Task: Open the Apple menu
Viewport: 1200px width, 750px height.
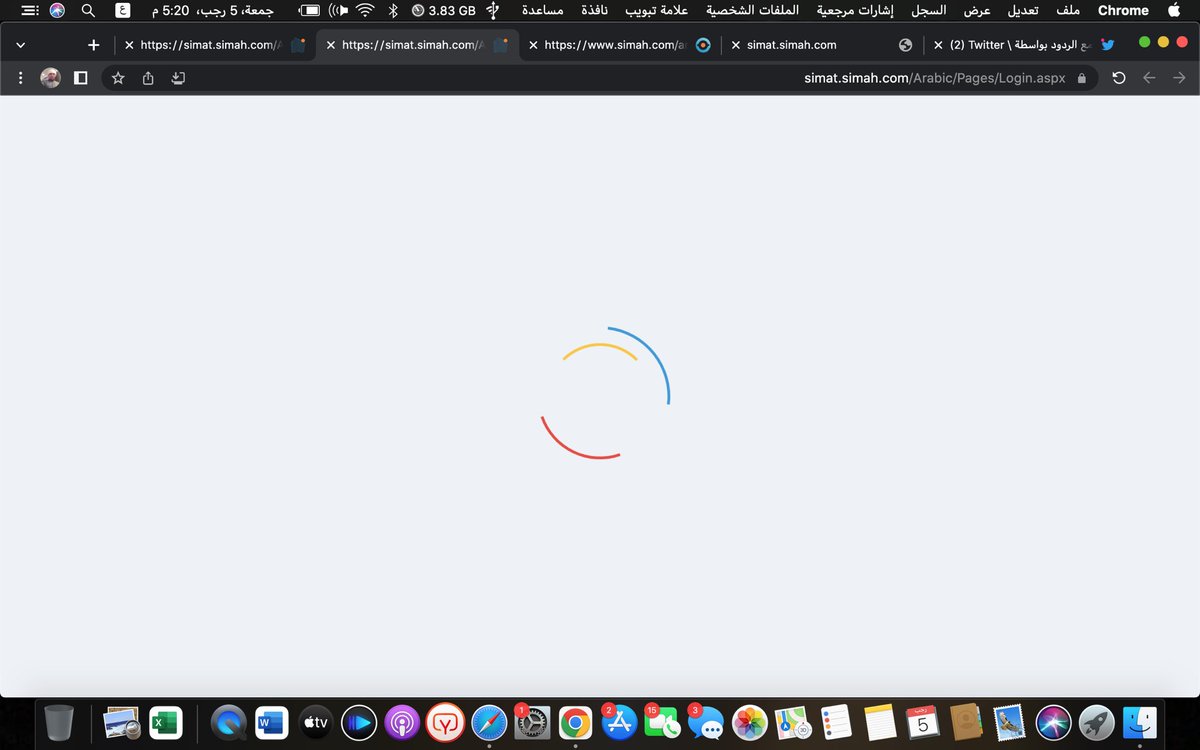Action: 1174,10
